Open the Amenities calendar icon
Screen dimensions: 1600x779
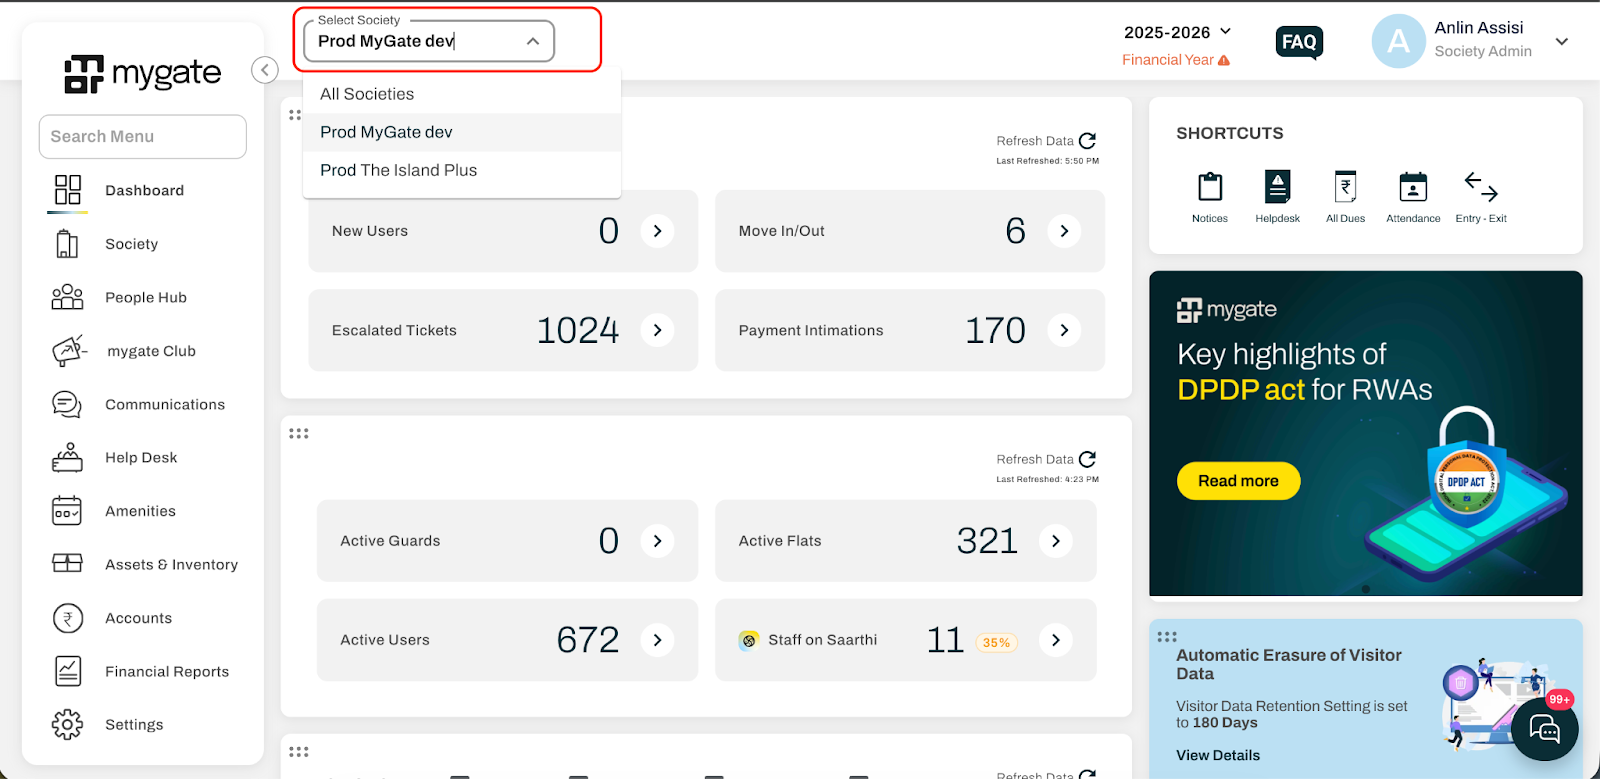(67, 511)
